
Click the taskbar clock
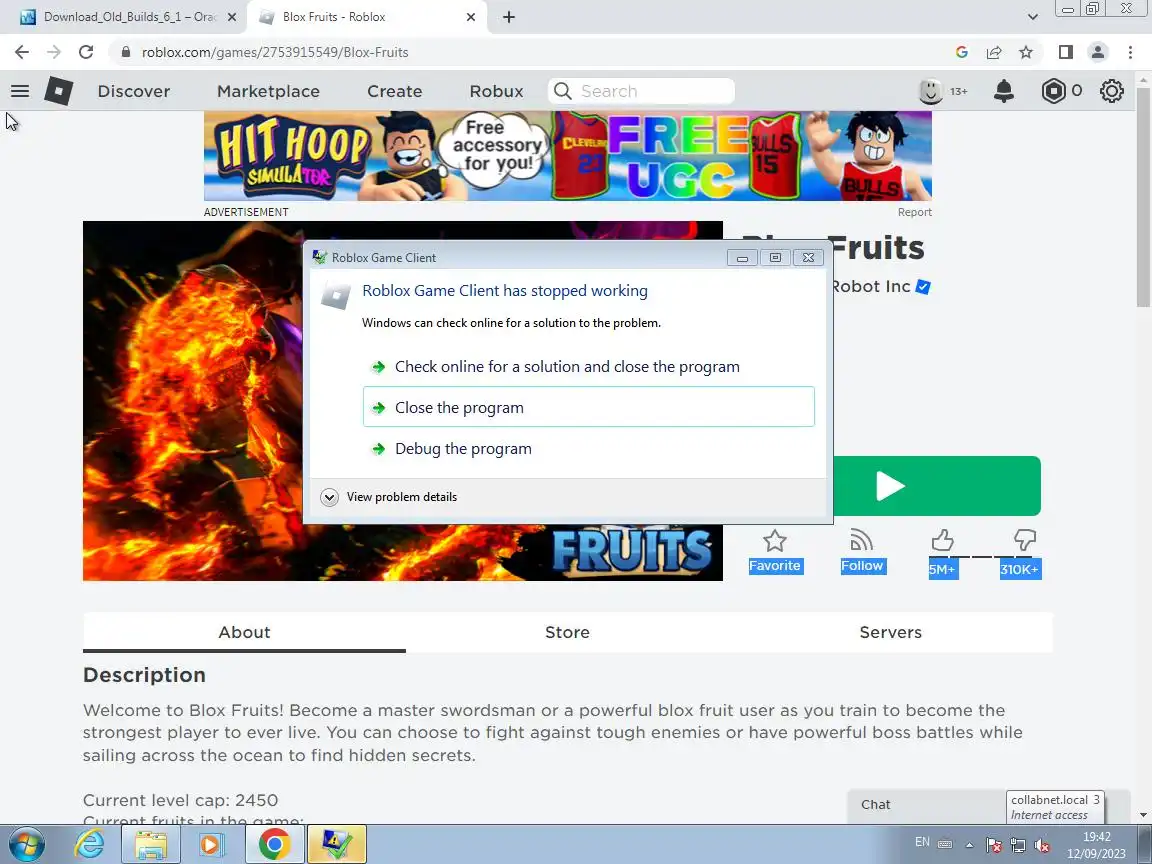coord(1096,845)
